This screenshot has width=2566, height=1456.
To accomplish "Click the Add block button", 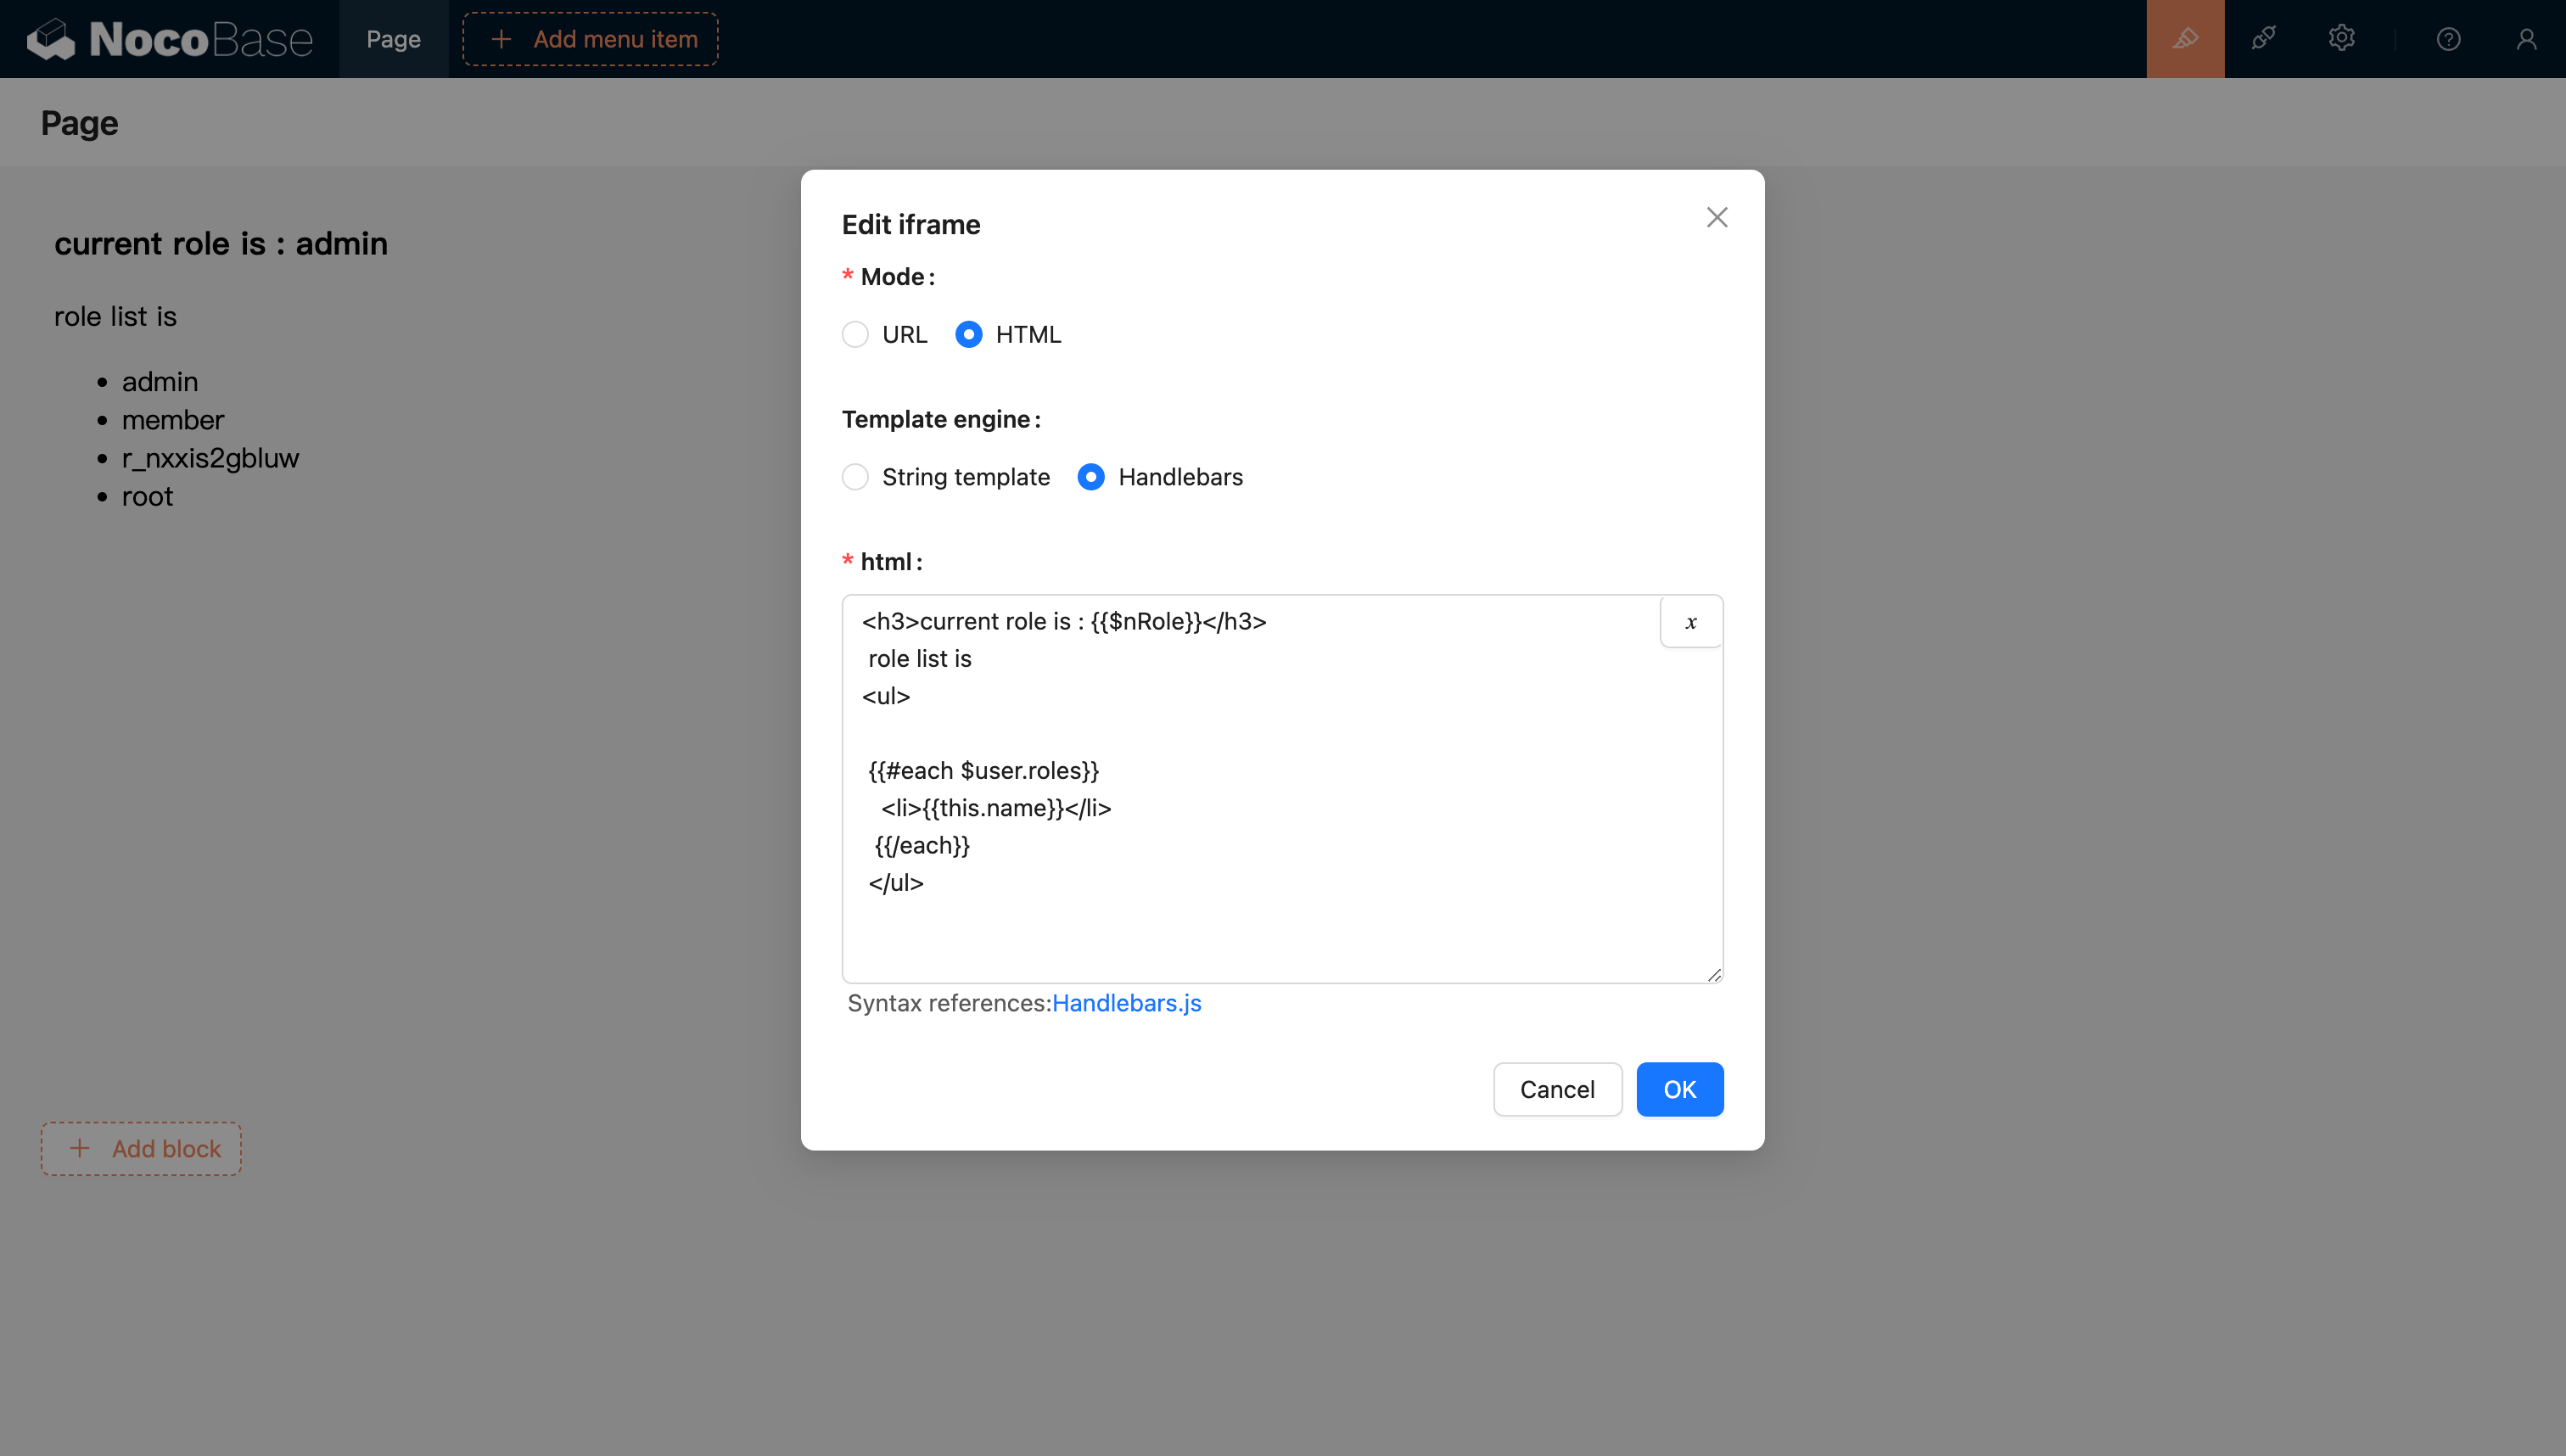I will click(x=141, y=1148).
